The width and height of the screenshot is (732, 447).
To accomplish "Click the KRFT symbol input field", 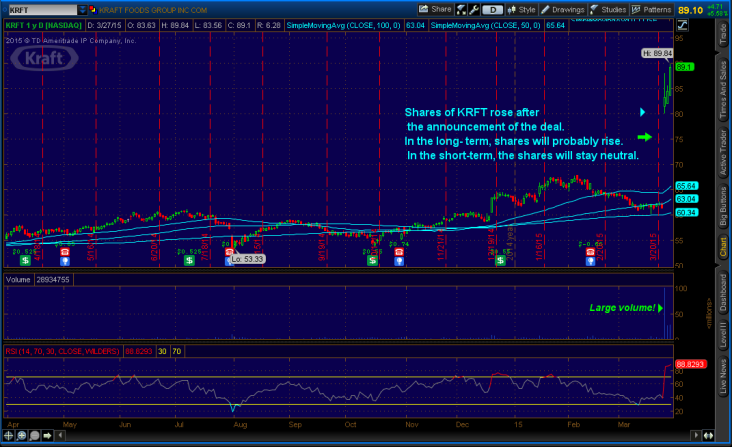I will [42, 10].
